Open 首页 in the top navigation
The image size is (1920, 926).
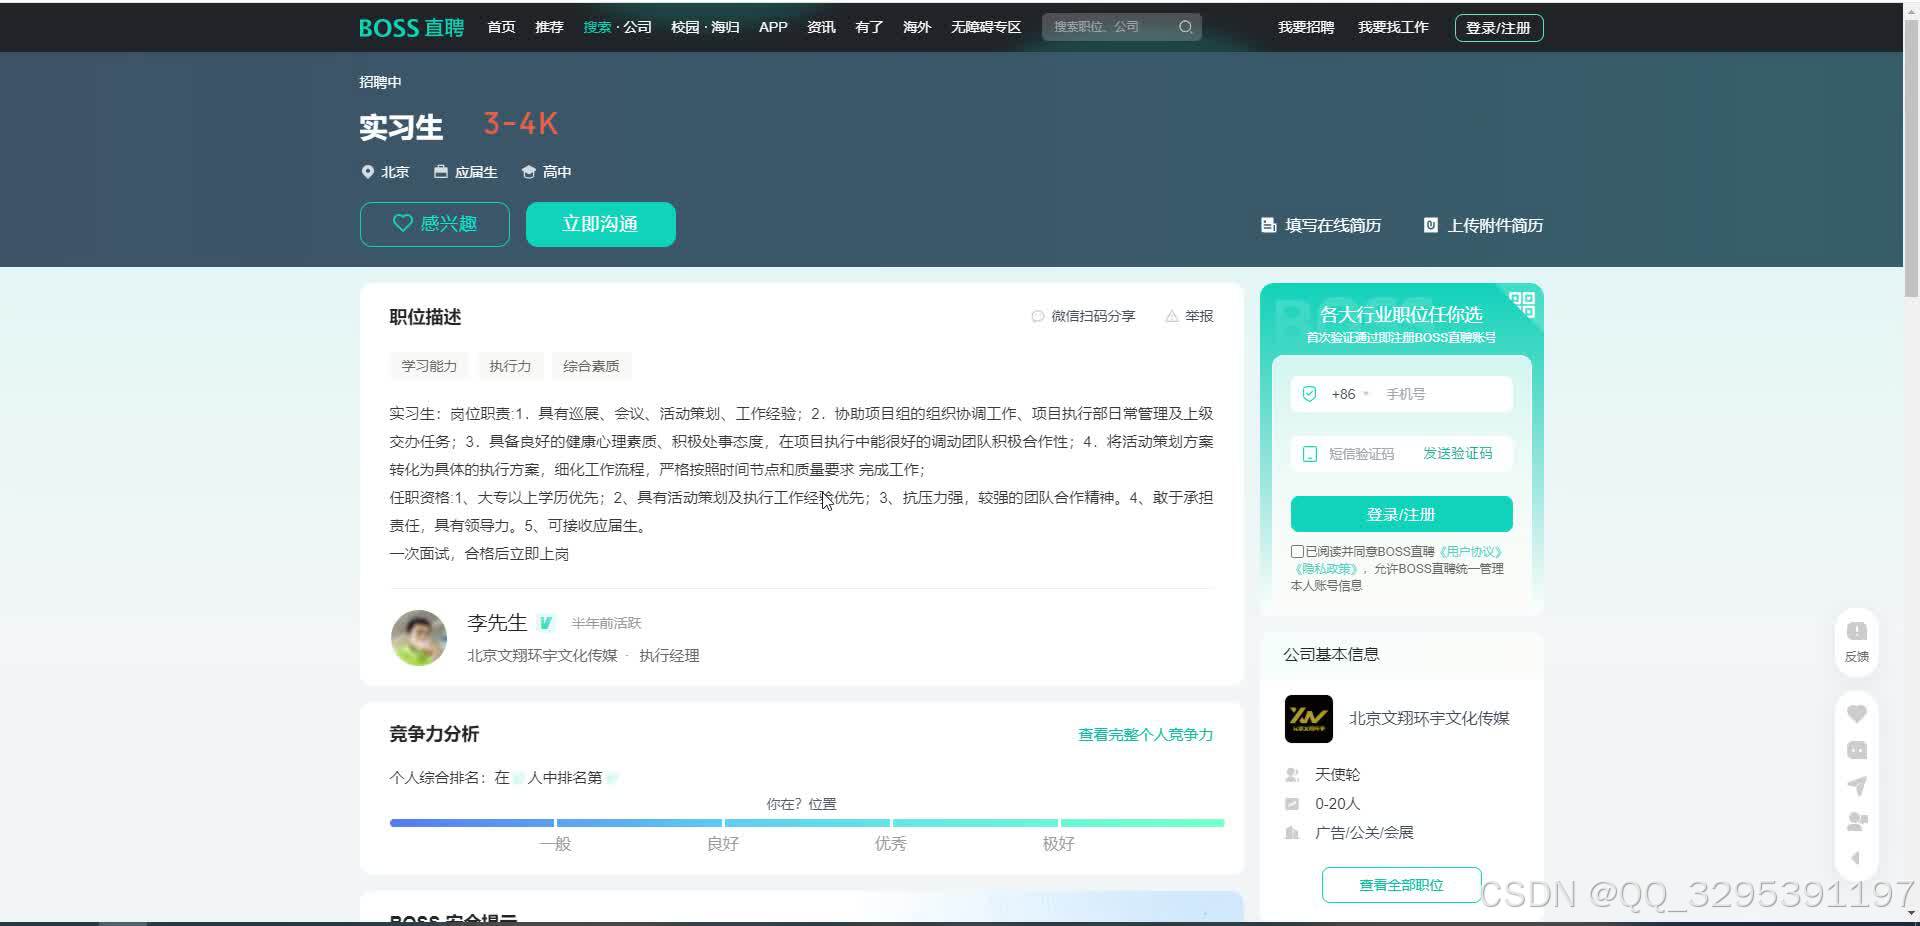click(501, 27)
